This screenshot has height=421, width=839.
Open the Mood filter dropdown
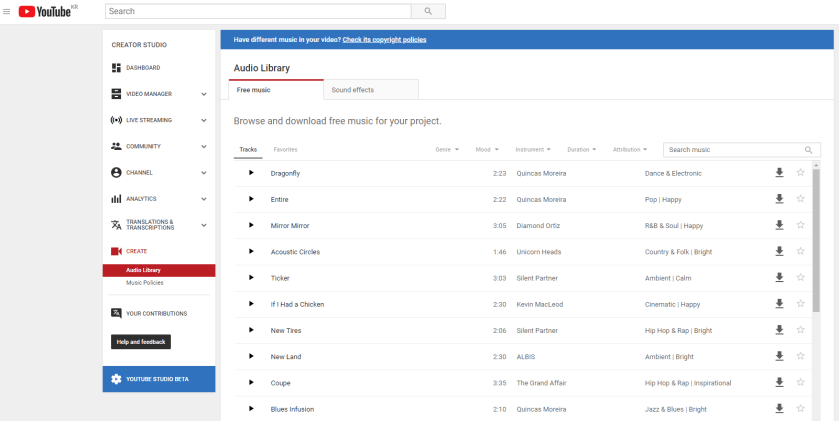pos(487,150)
